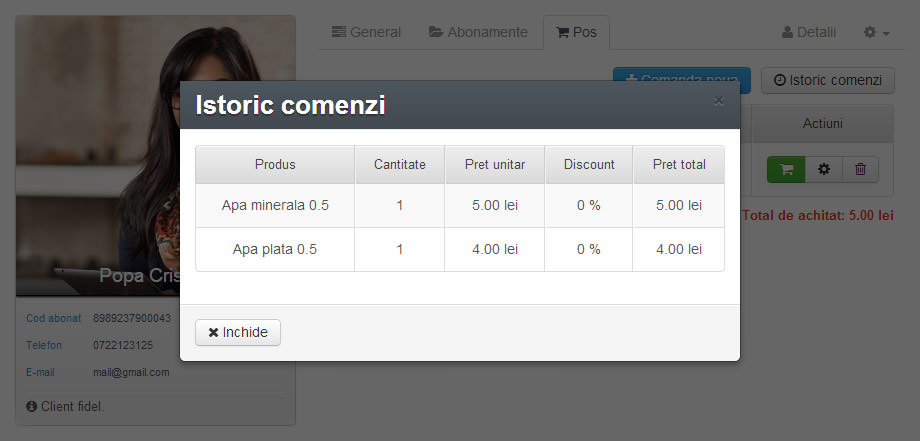Click the Client fidel note

pyautogui.click(x=65, y=406)
